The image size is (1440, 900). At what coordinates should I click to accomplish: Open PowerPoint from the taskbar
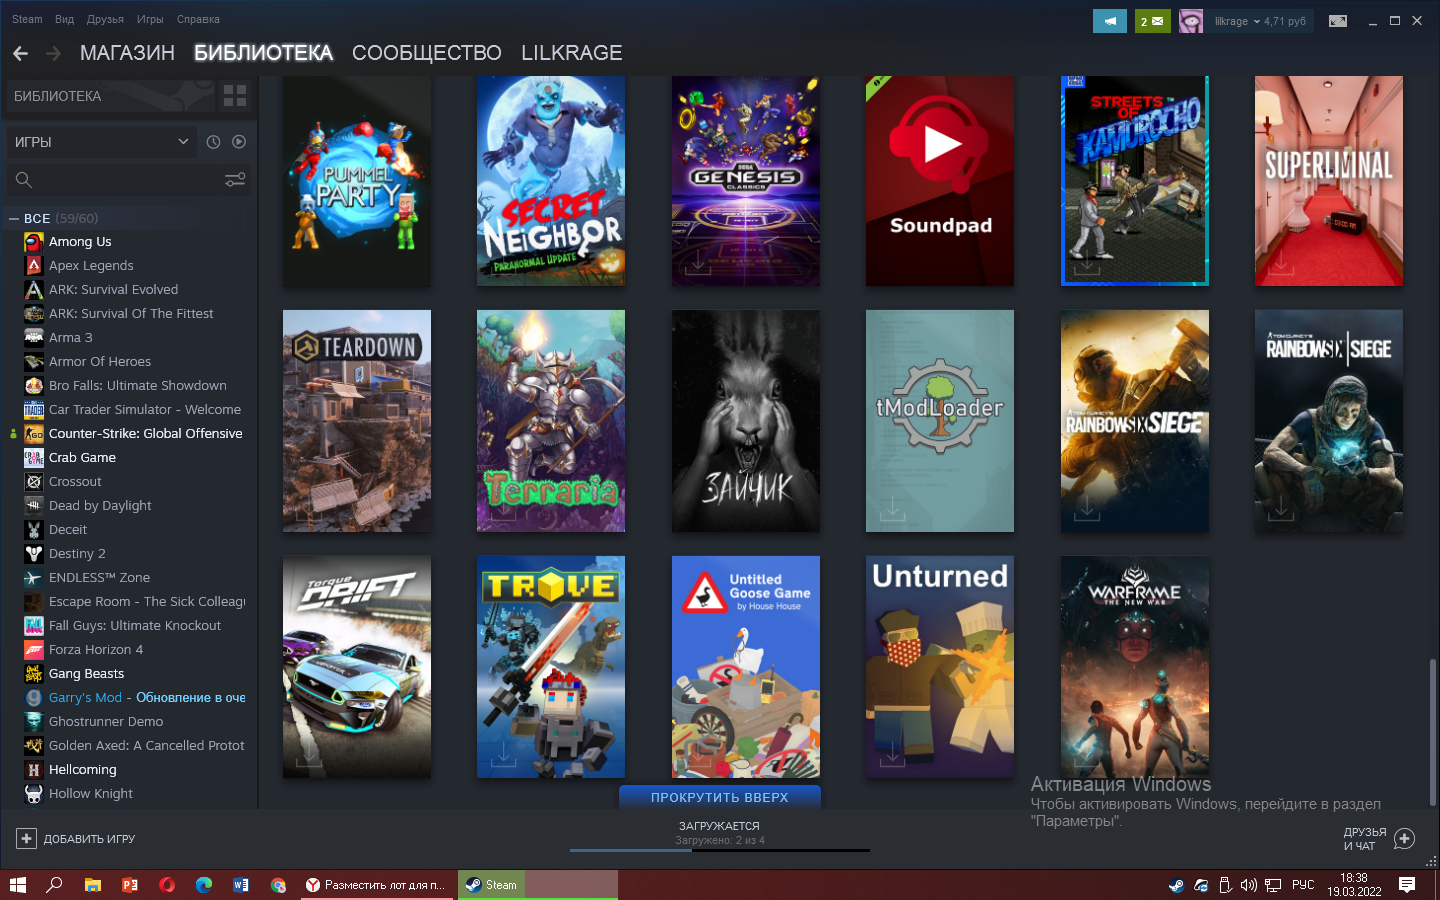[130, 885]
